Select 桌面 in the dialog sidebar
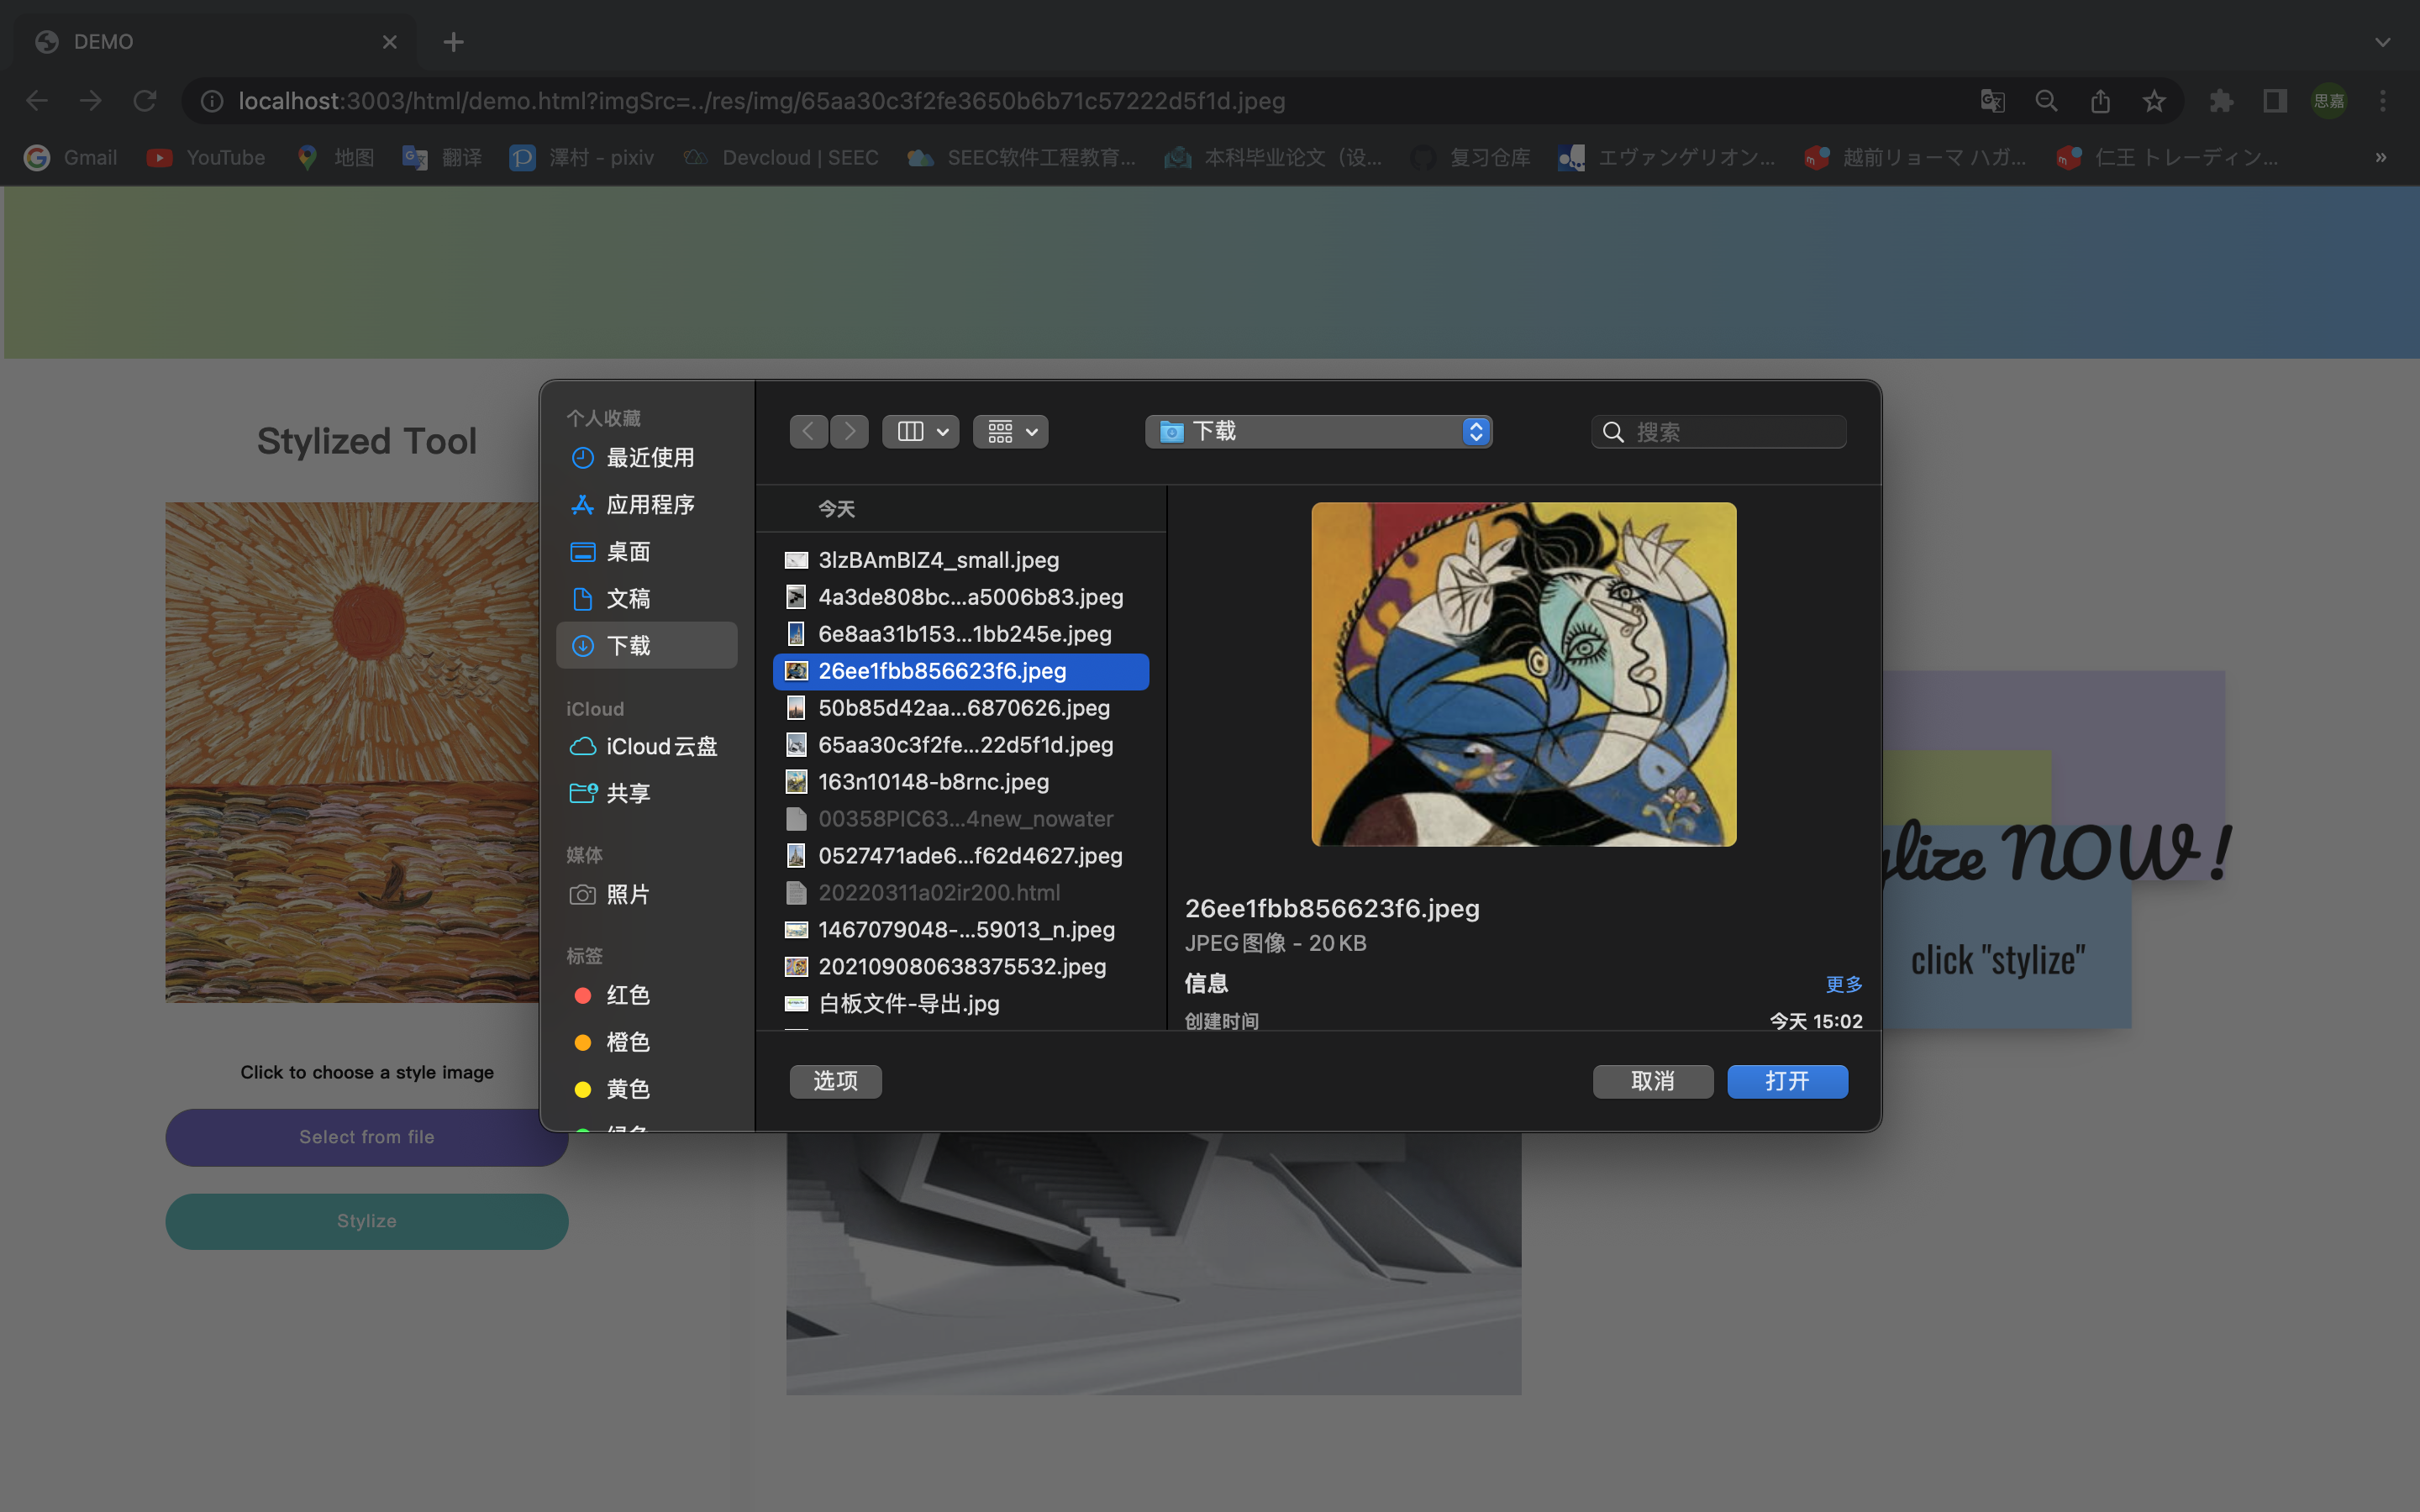The width and height of the screenshot is (2420, 1512). [x=628, y=552]
